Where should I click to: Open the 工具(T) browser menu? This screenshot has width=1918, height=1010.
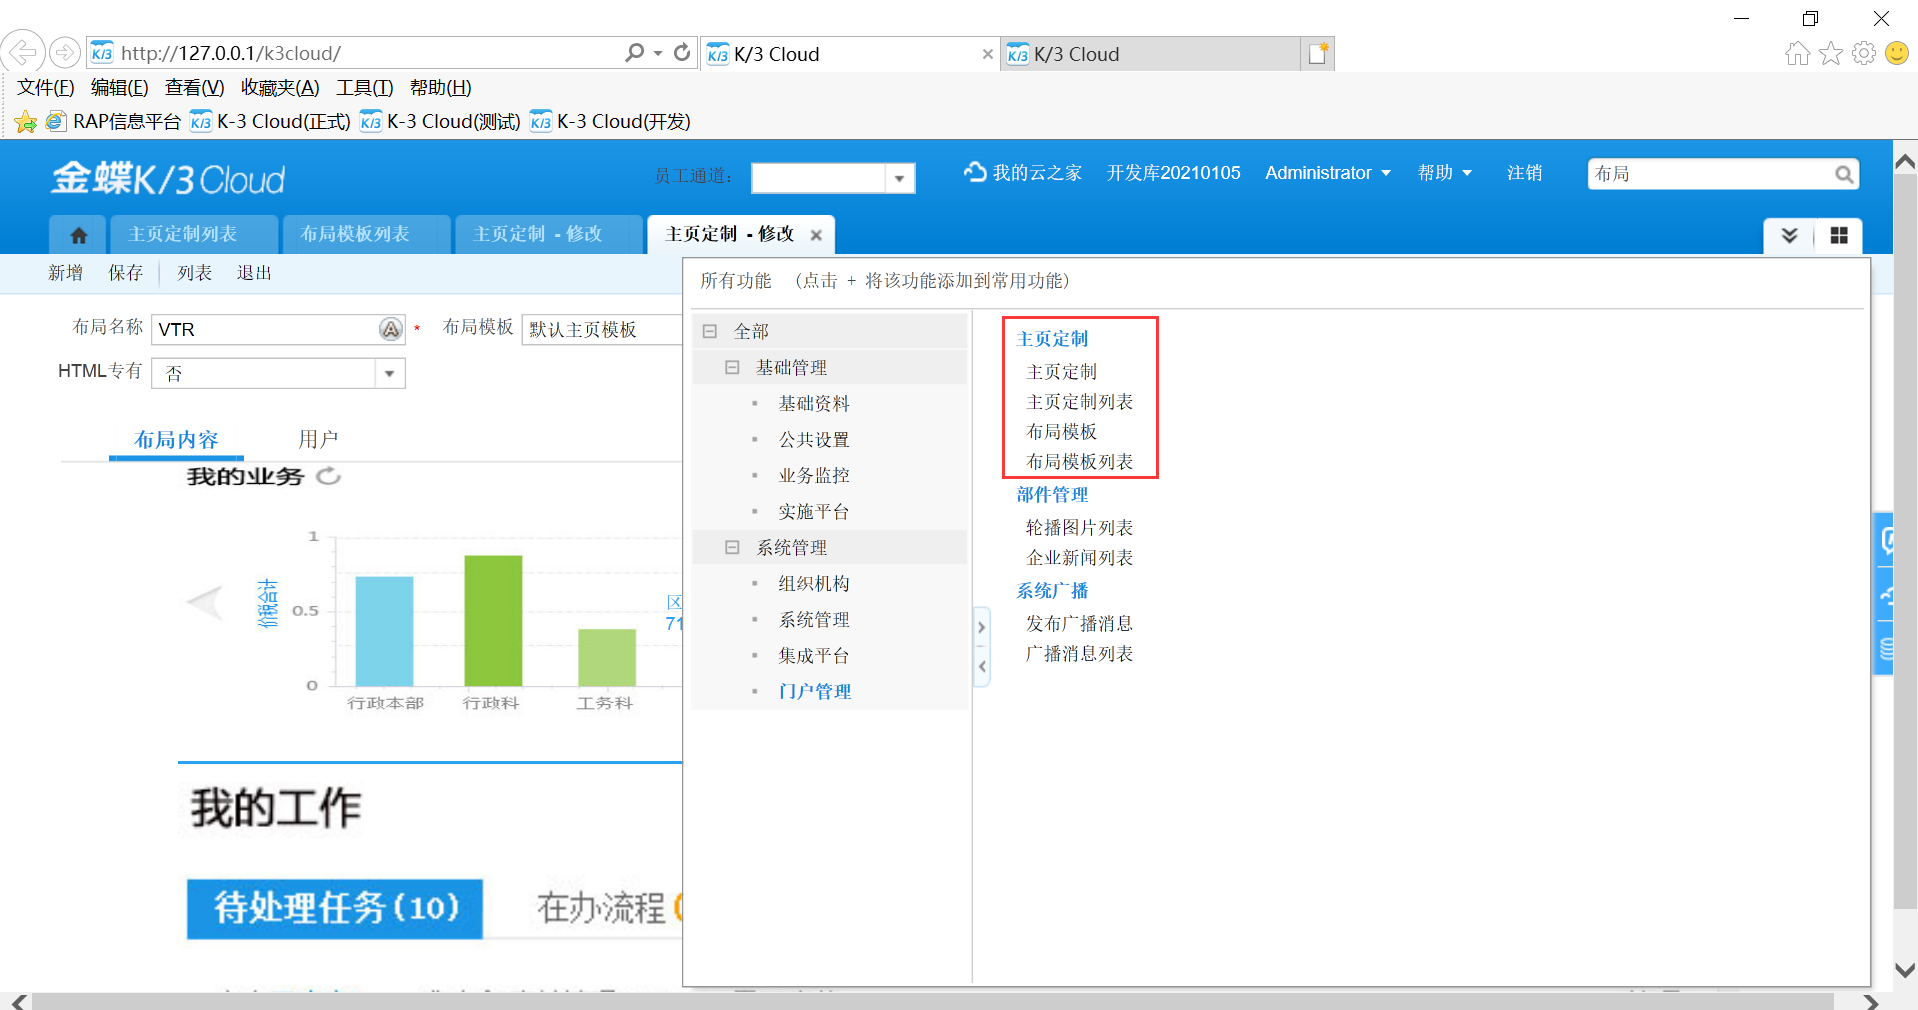click(365, 88)
